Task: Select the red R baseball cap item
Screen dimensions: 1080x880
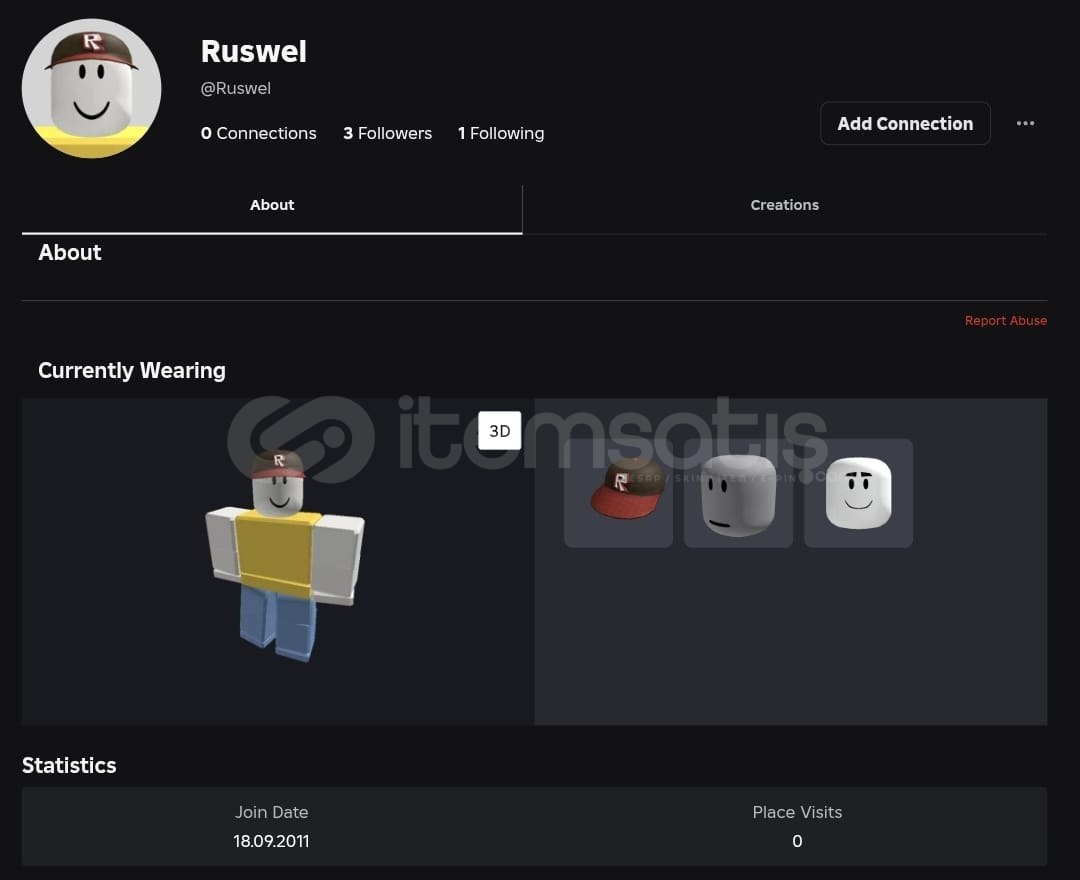Action: 618,493
